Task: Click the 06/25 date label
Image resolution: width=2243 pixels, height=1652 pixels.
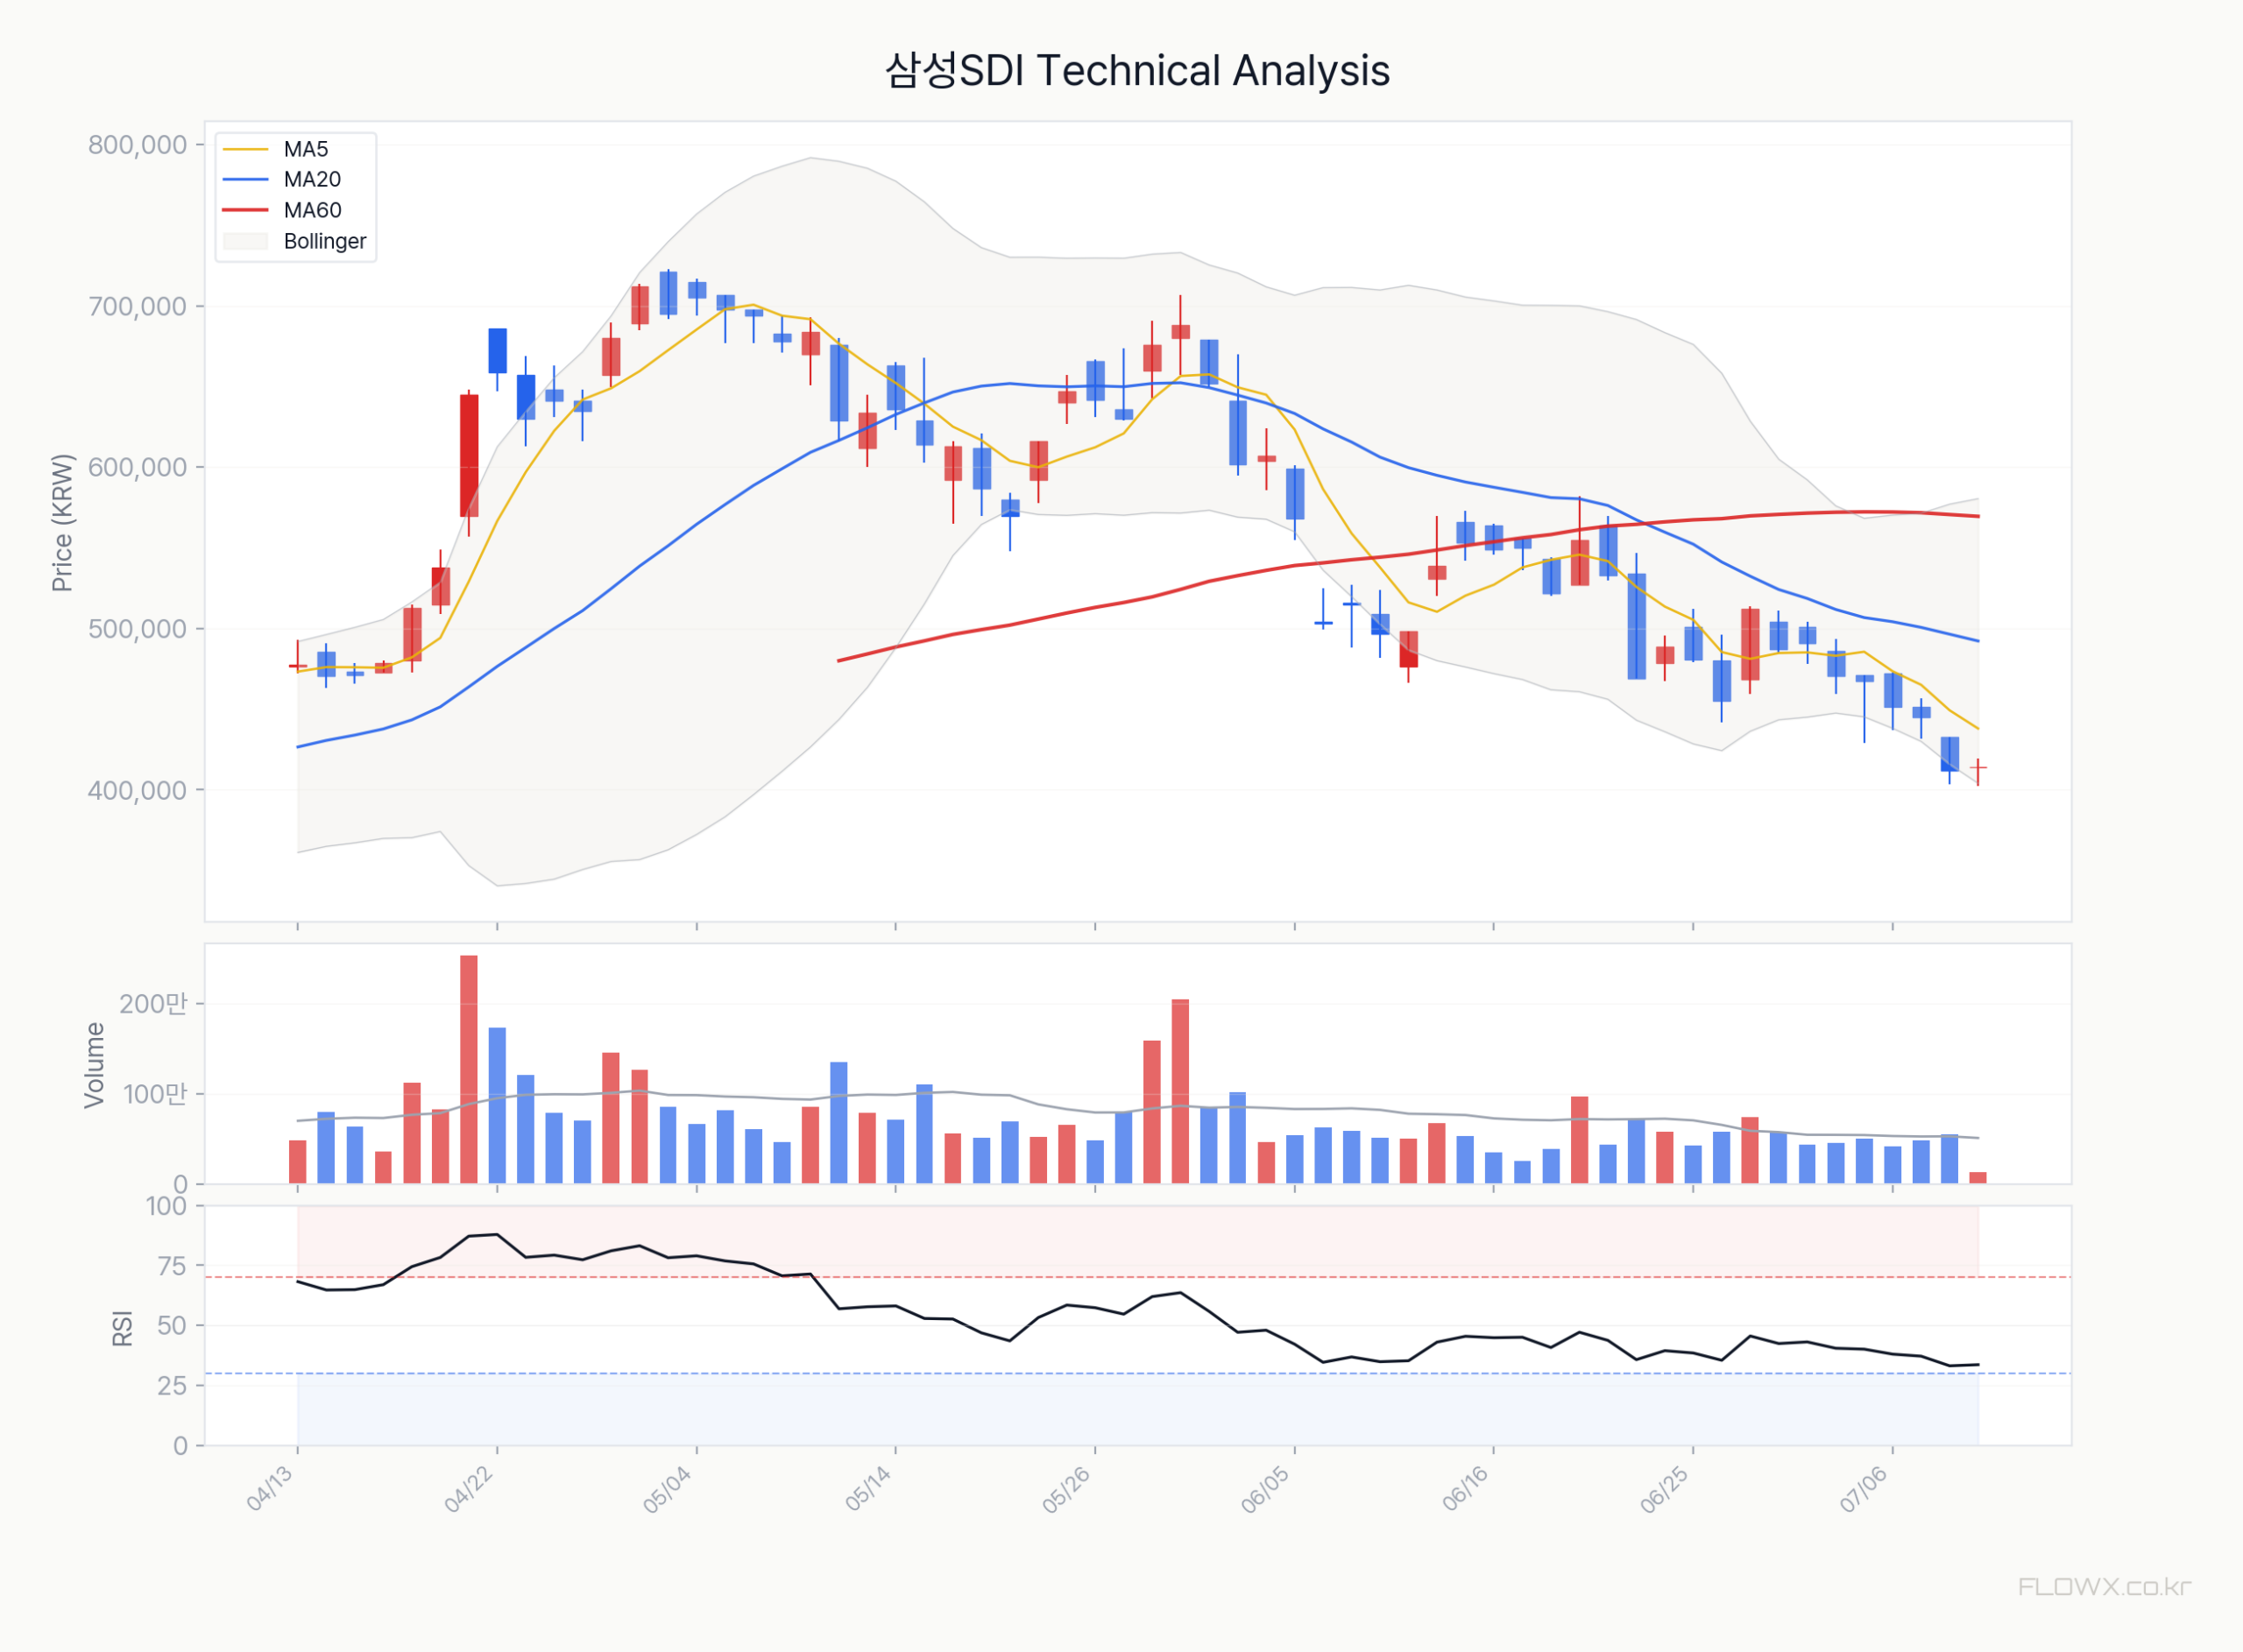Action: (1665, 1488)
